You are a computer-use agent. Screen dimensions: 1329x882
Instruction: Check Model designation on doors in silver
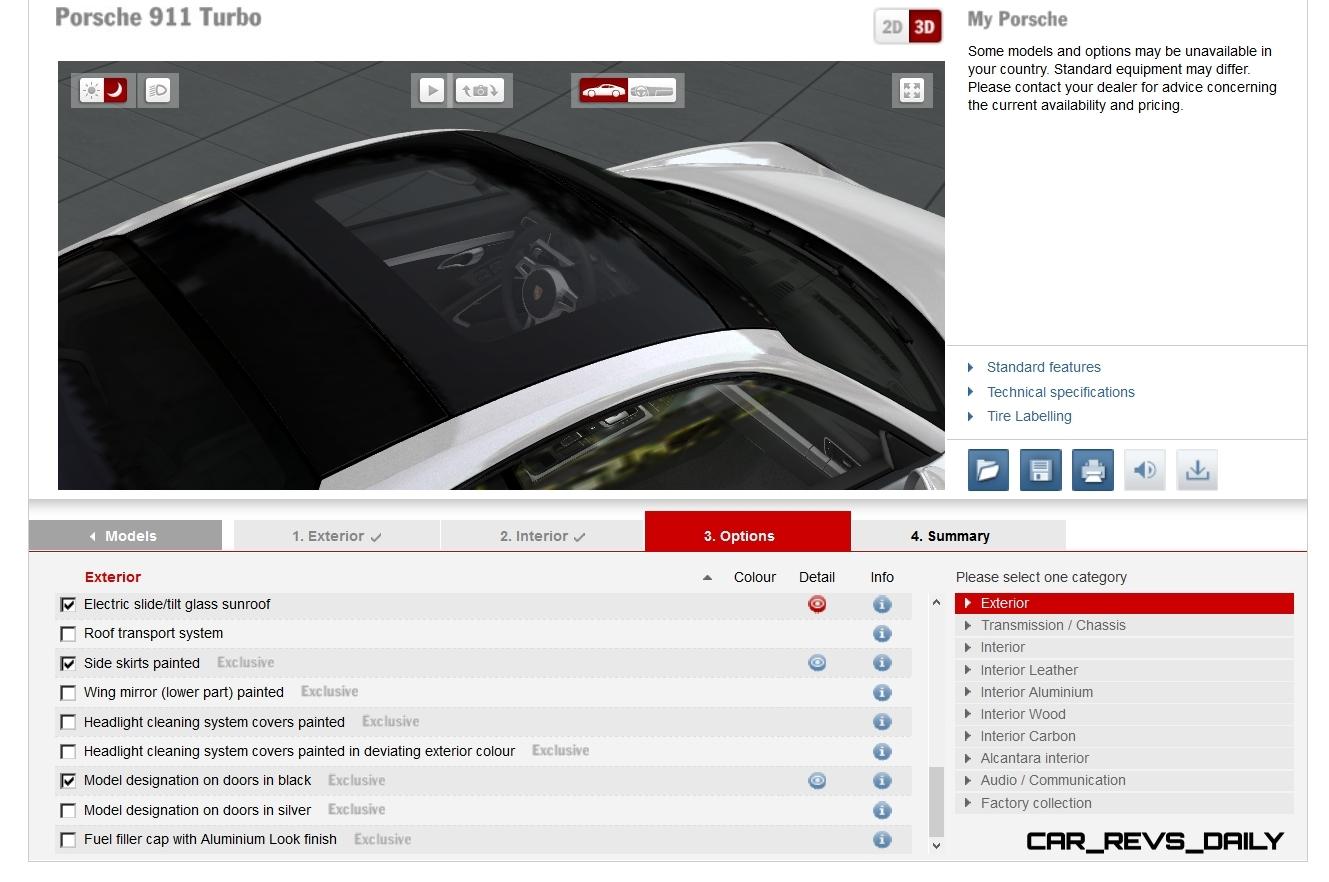[68, 811]
